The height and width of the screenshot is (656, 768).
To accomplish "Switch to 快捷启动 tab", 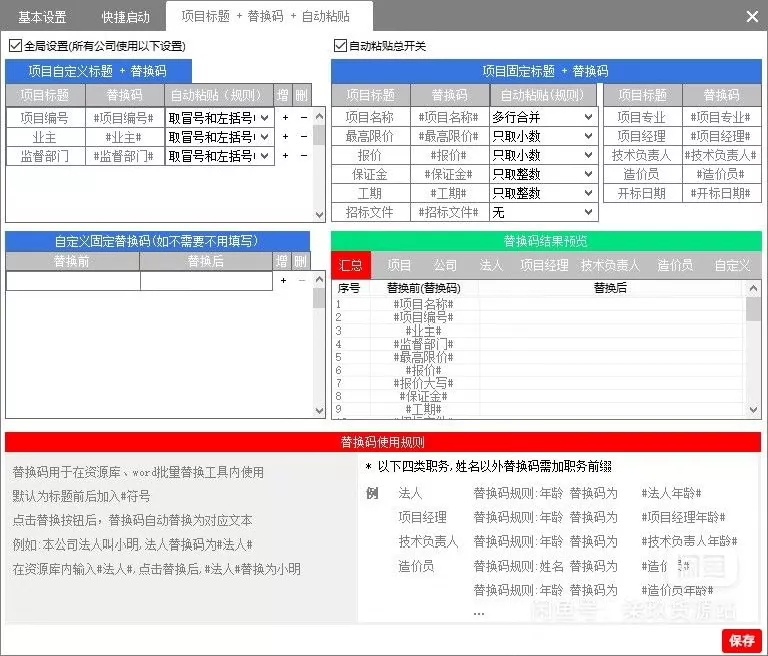I will click(125, 17).
